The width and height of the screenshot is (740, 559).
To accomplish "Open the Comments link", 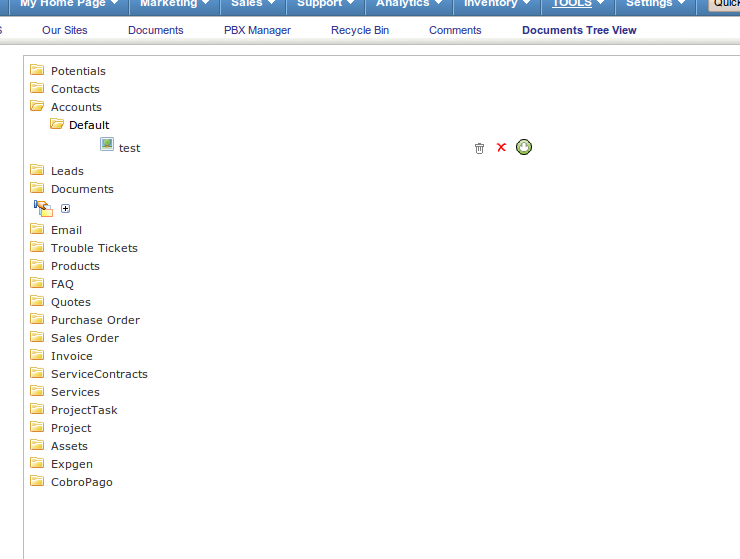I will pos(455,30).
